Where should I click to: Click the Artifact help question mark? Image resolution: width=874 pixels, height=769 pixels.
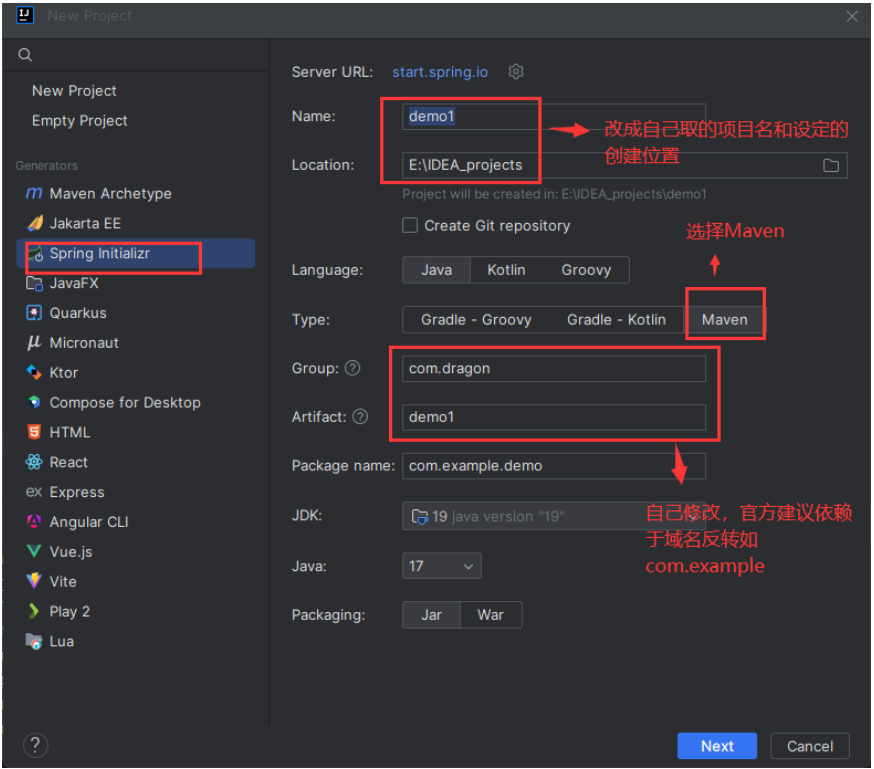point(360,416)
